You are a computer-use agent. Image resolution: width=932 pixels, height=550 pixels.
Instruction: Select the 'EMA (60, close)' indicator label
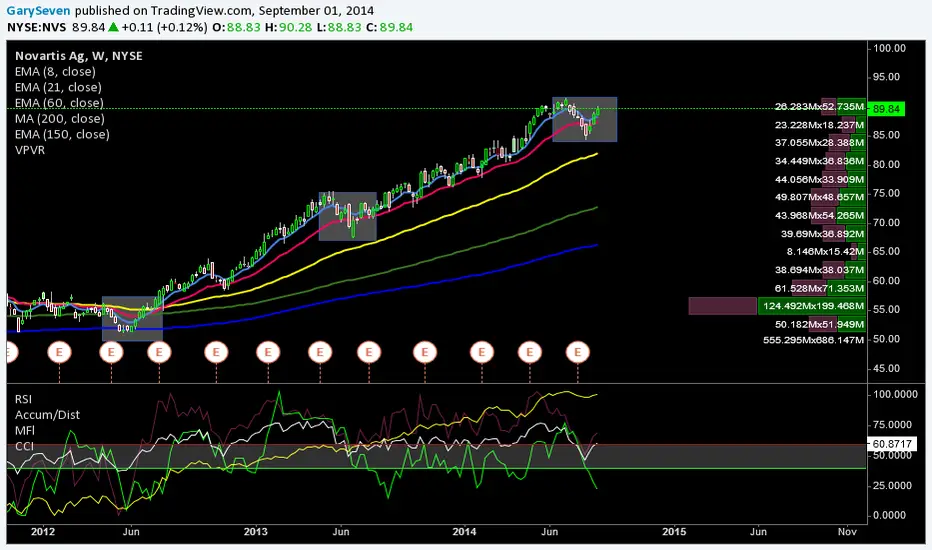(x=59, y=103)
